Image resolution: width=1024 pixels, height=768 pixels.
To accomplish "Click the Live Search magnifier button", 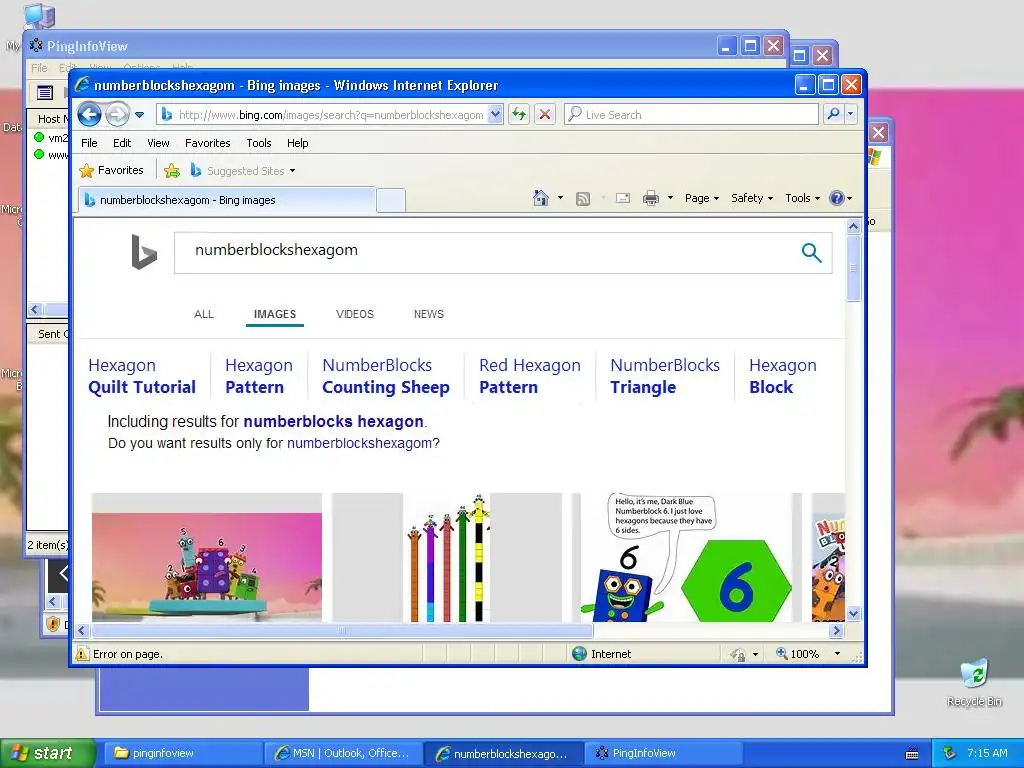I will (833, 114).
